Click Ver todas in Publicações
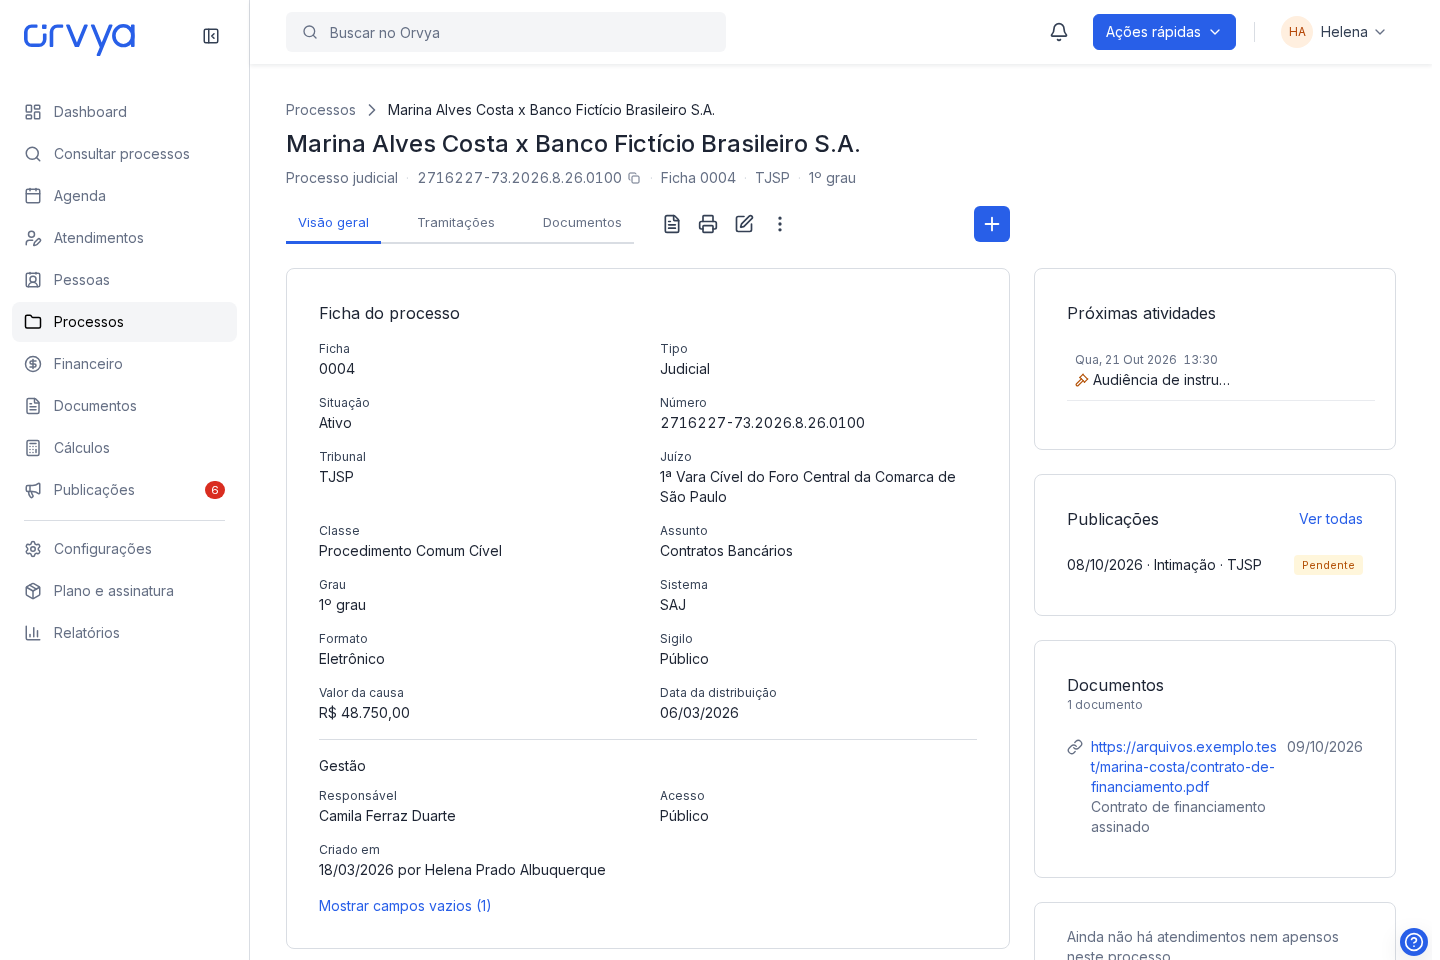Screen dimensions: 1440x960 tap(1330, 519)
